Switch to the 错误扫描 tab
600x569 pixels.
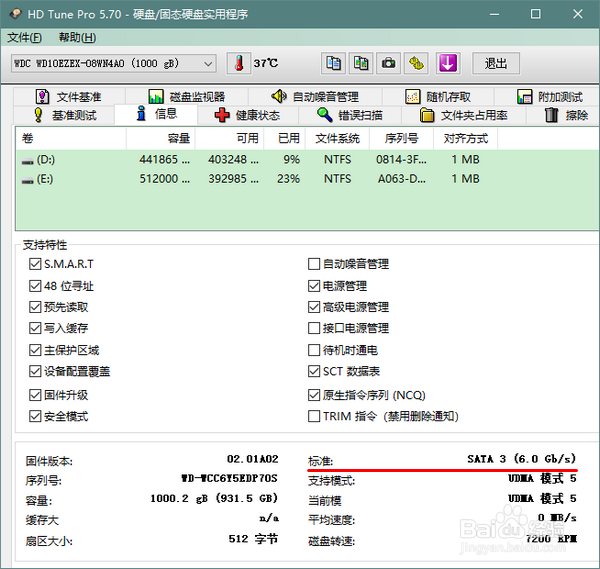pos(350,115)
